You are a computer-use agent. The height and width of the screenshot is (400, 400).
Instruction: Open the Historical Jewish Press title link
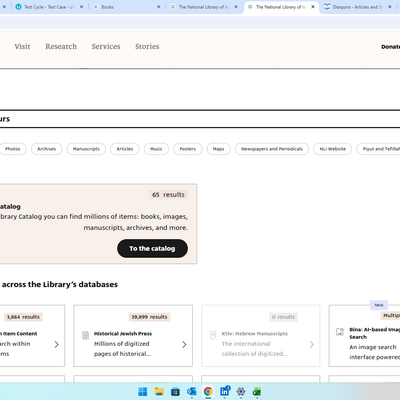click(123, 334)
